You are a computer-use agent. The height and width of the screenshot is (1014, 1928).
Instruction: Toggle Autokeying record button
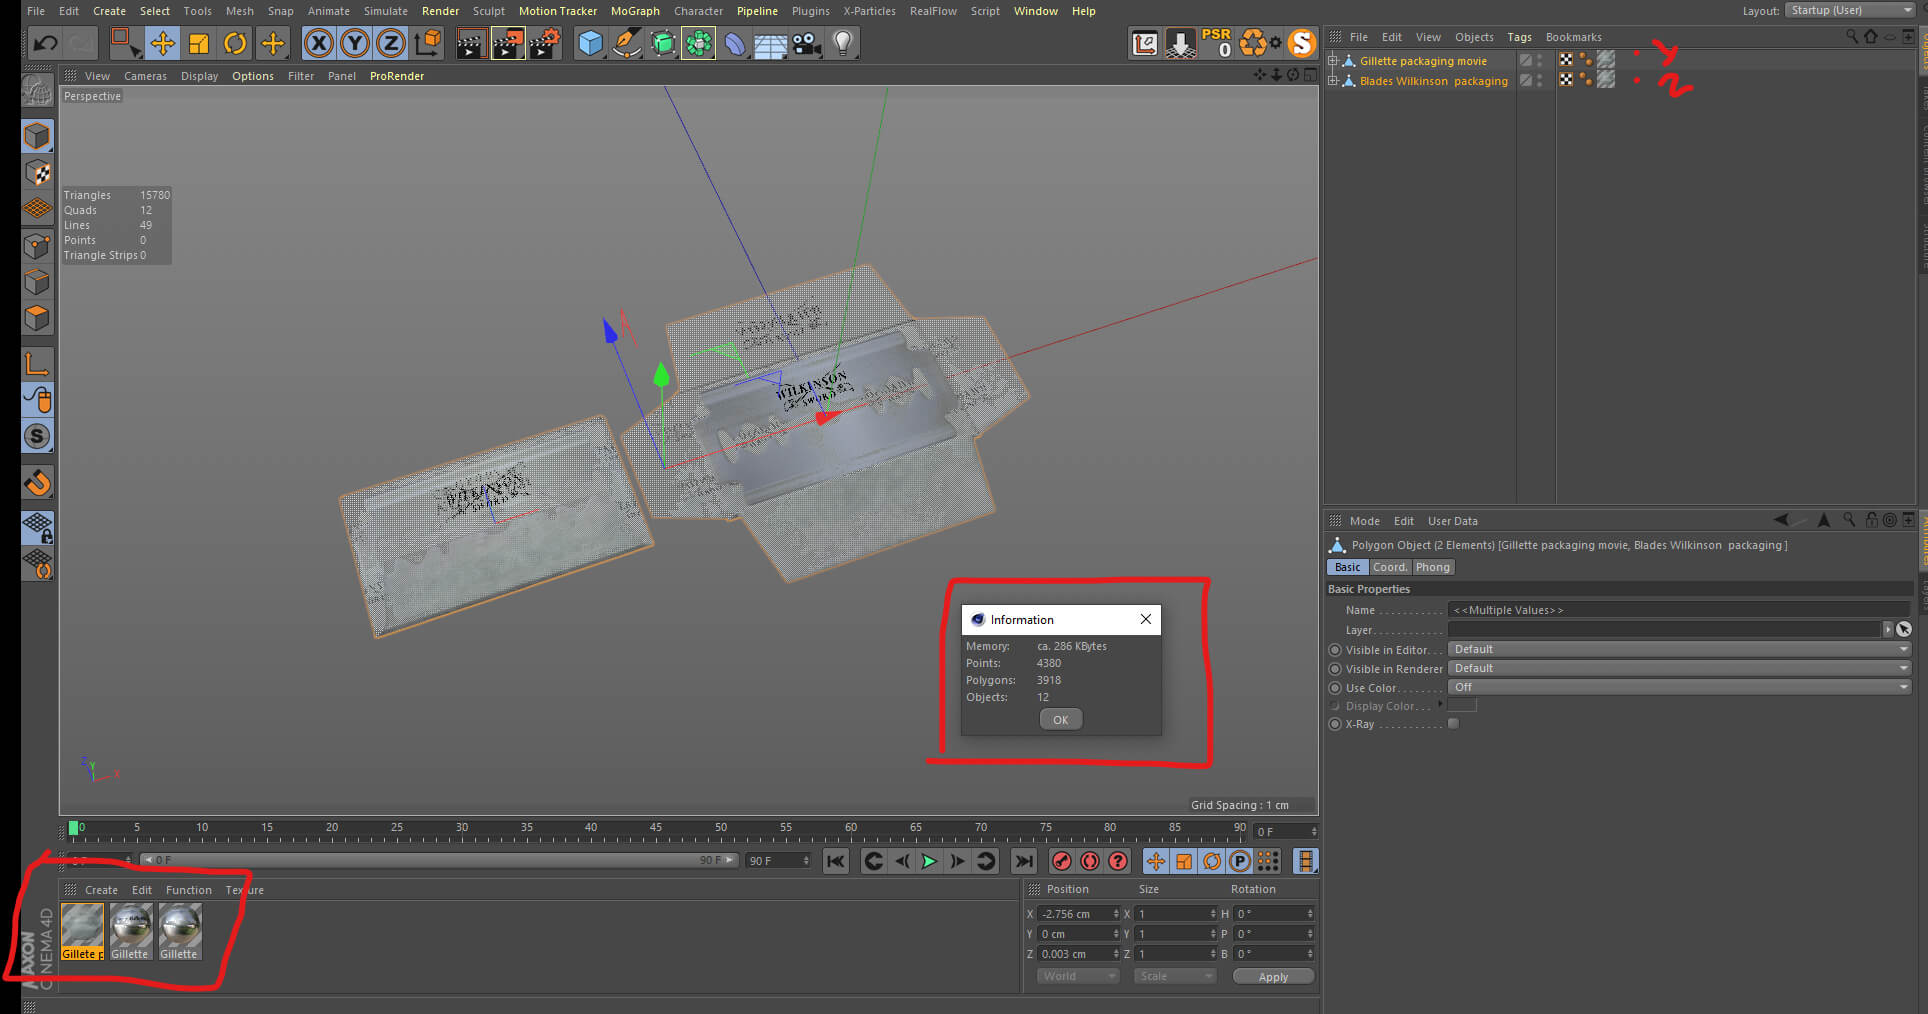pos(1090,861)
